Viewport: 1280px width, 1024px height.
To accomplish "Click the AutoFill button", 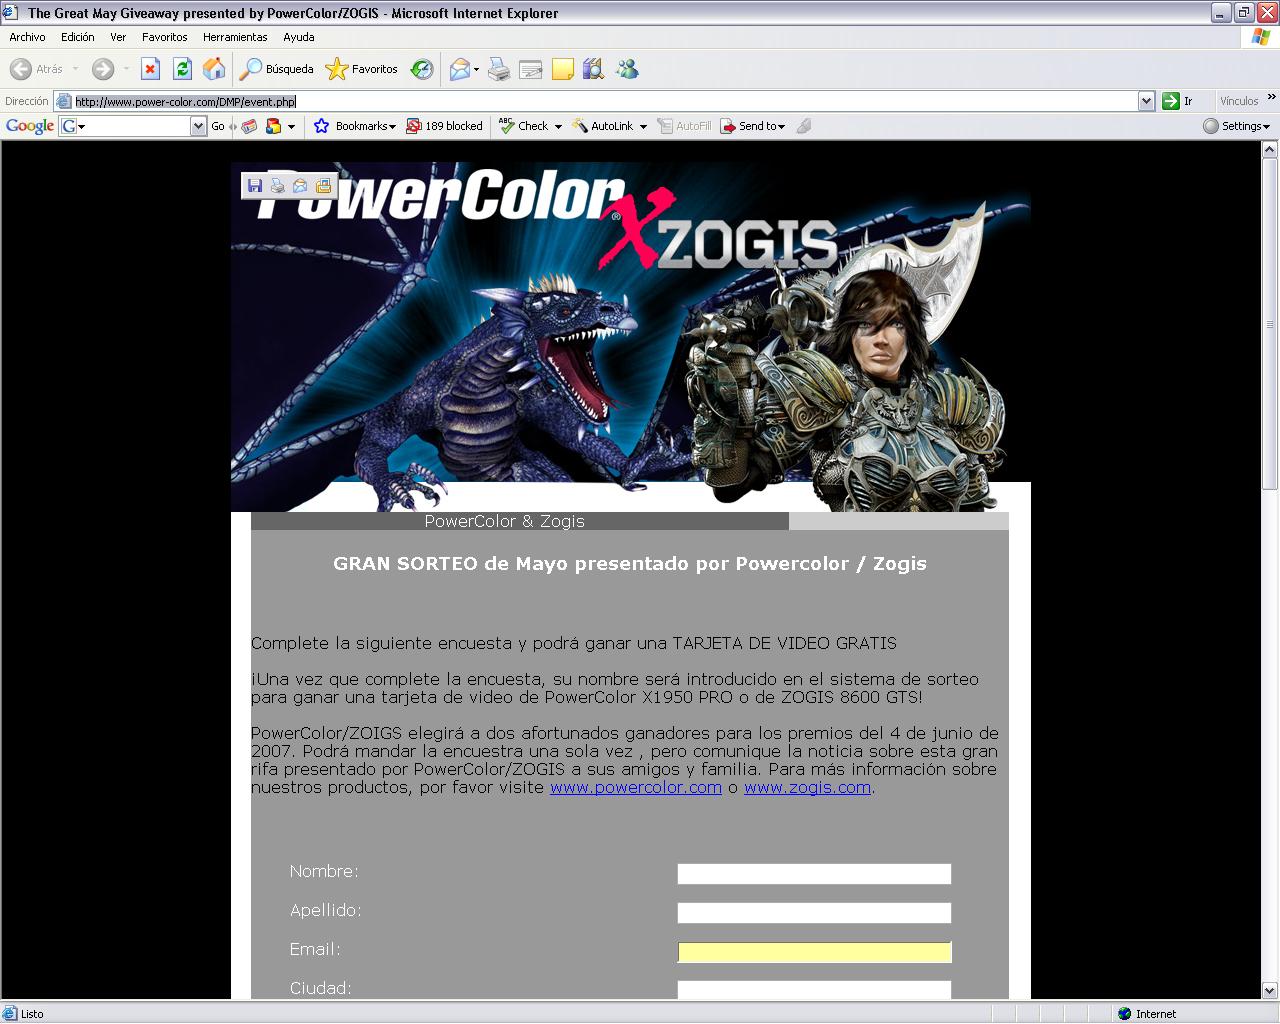I will pyautogui.click(x=684, y=126).
